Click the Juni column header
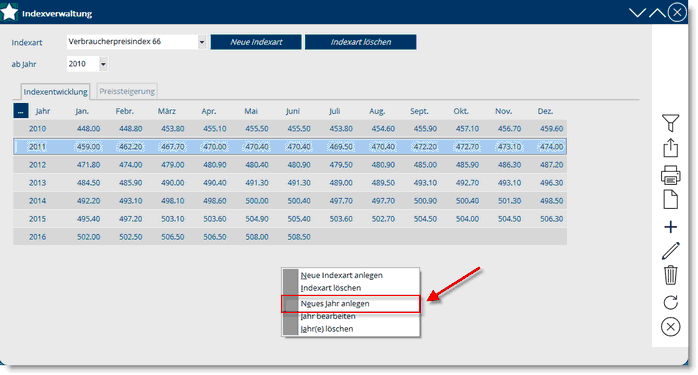Screen dimensions: 698x375 [x=293, y=111]
